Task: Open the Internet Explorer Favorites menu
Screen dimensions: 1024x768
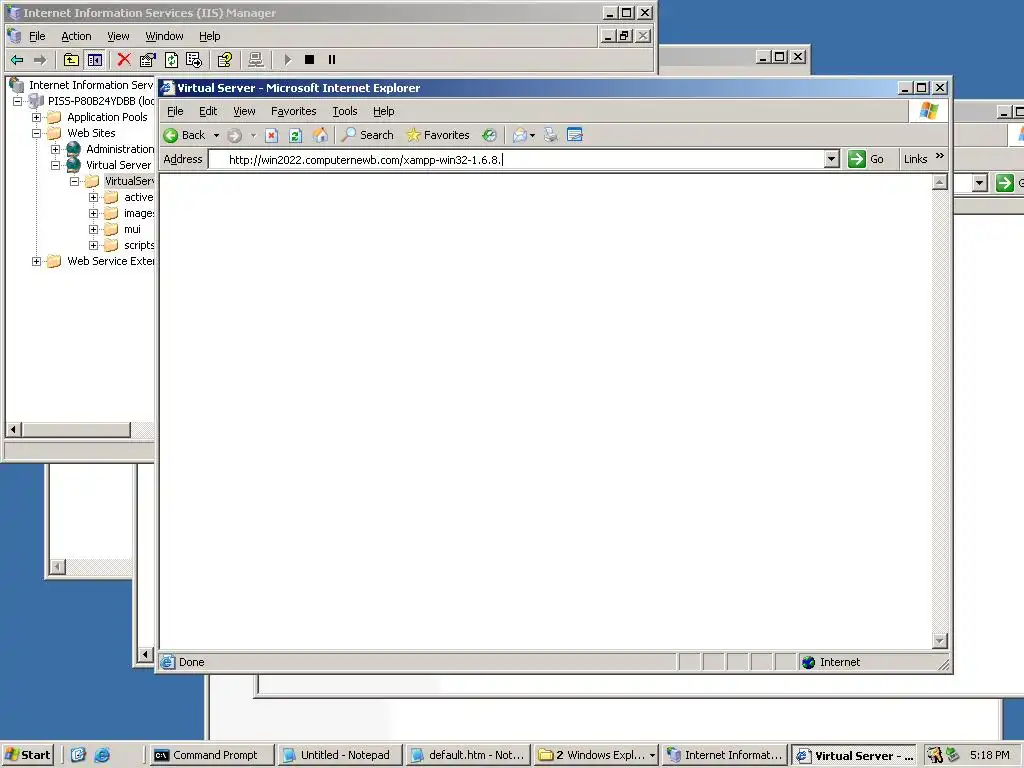Action: pos(293,111)
